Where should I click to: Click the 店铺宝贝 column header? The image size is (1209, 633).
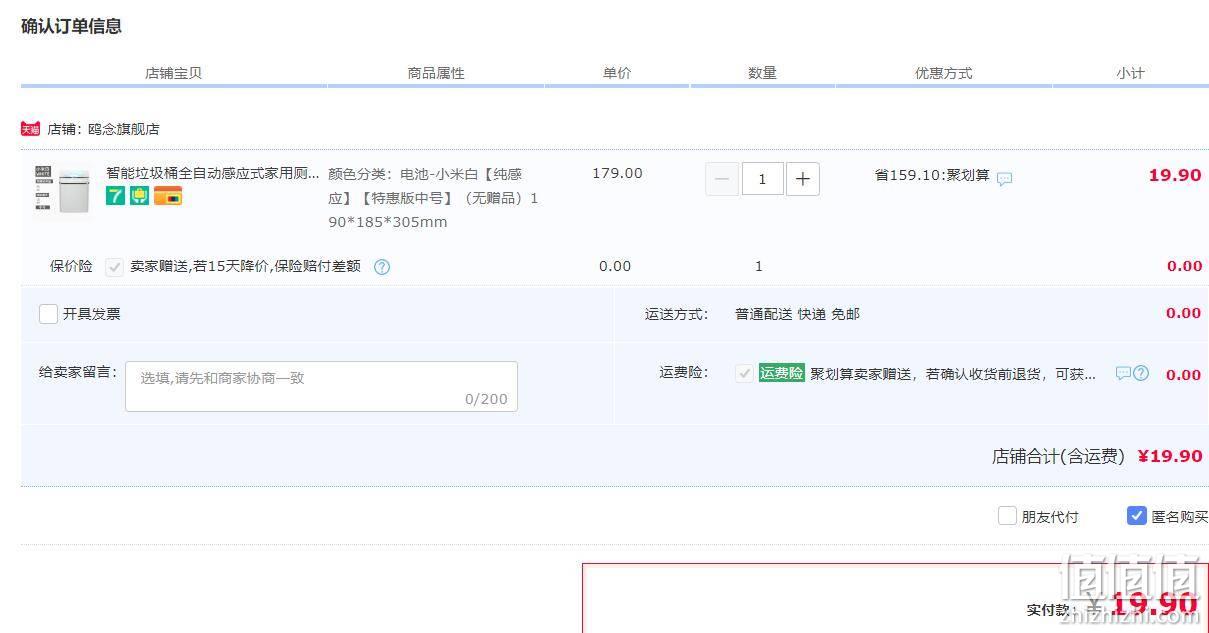point(174,73)
